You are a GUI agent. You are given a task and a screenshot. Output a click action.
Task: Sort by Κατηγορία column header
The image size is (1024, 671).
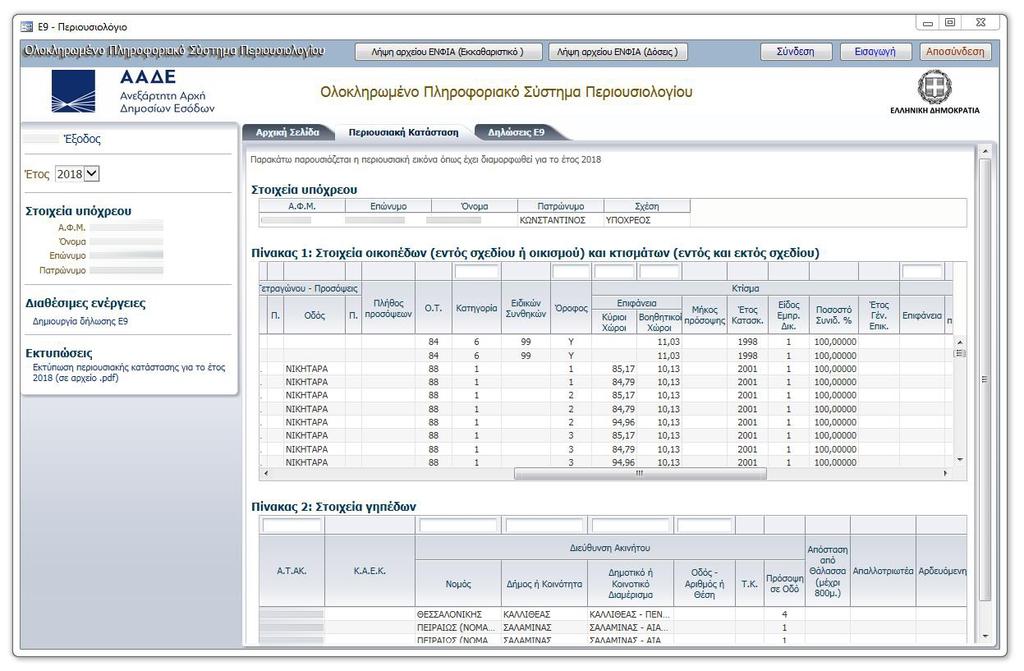(x=476, y=308)
